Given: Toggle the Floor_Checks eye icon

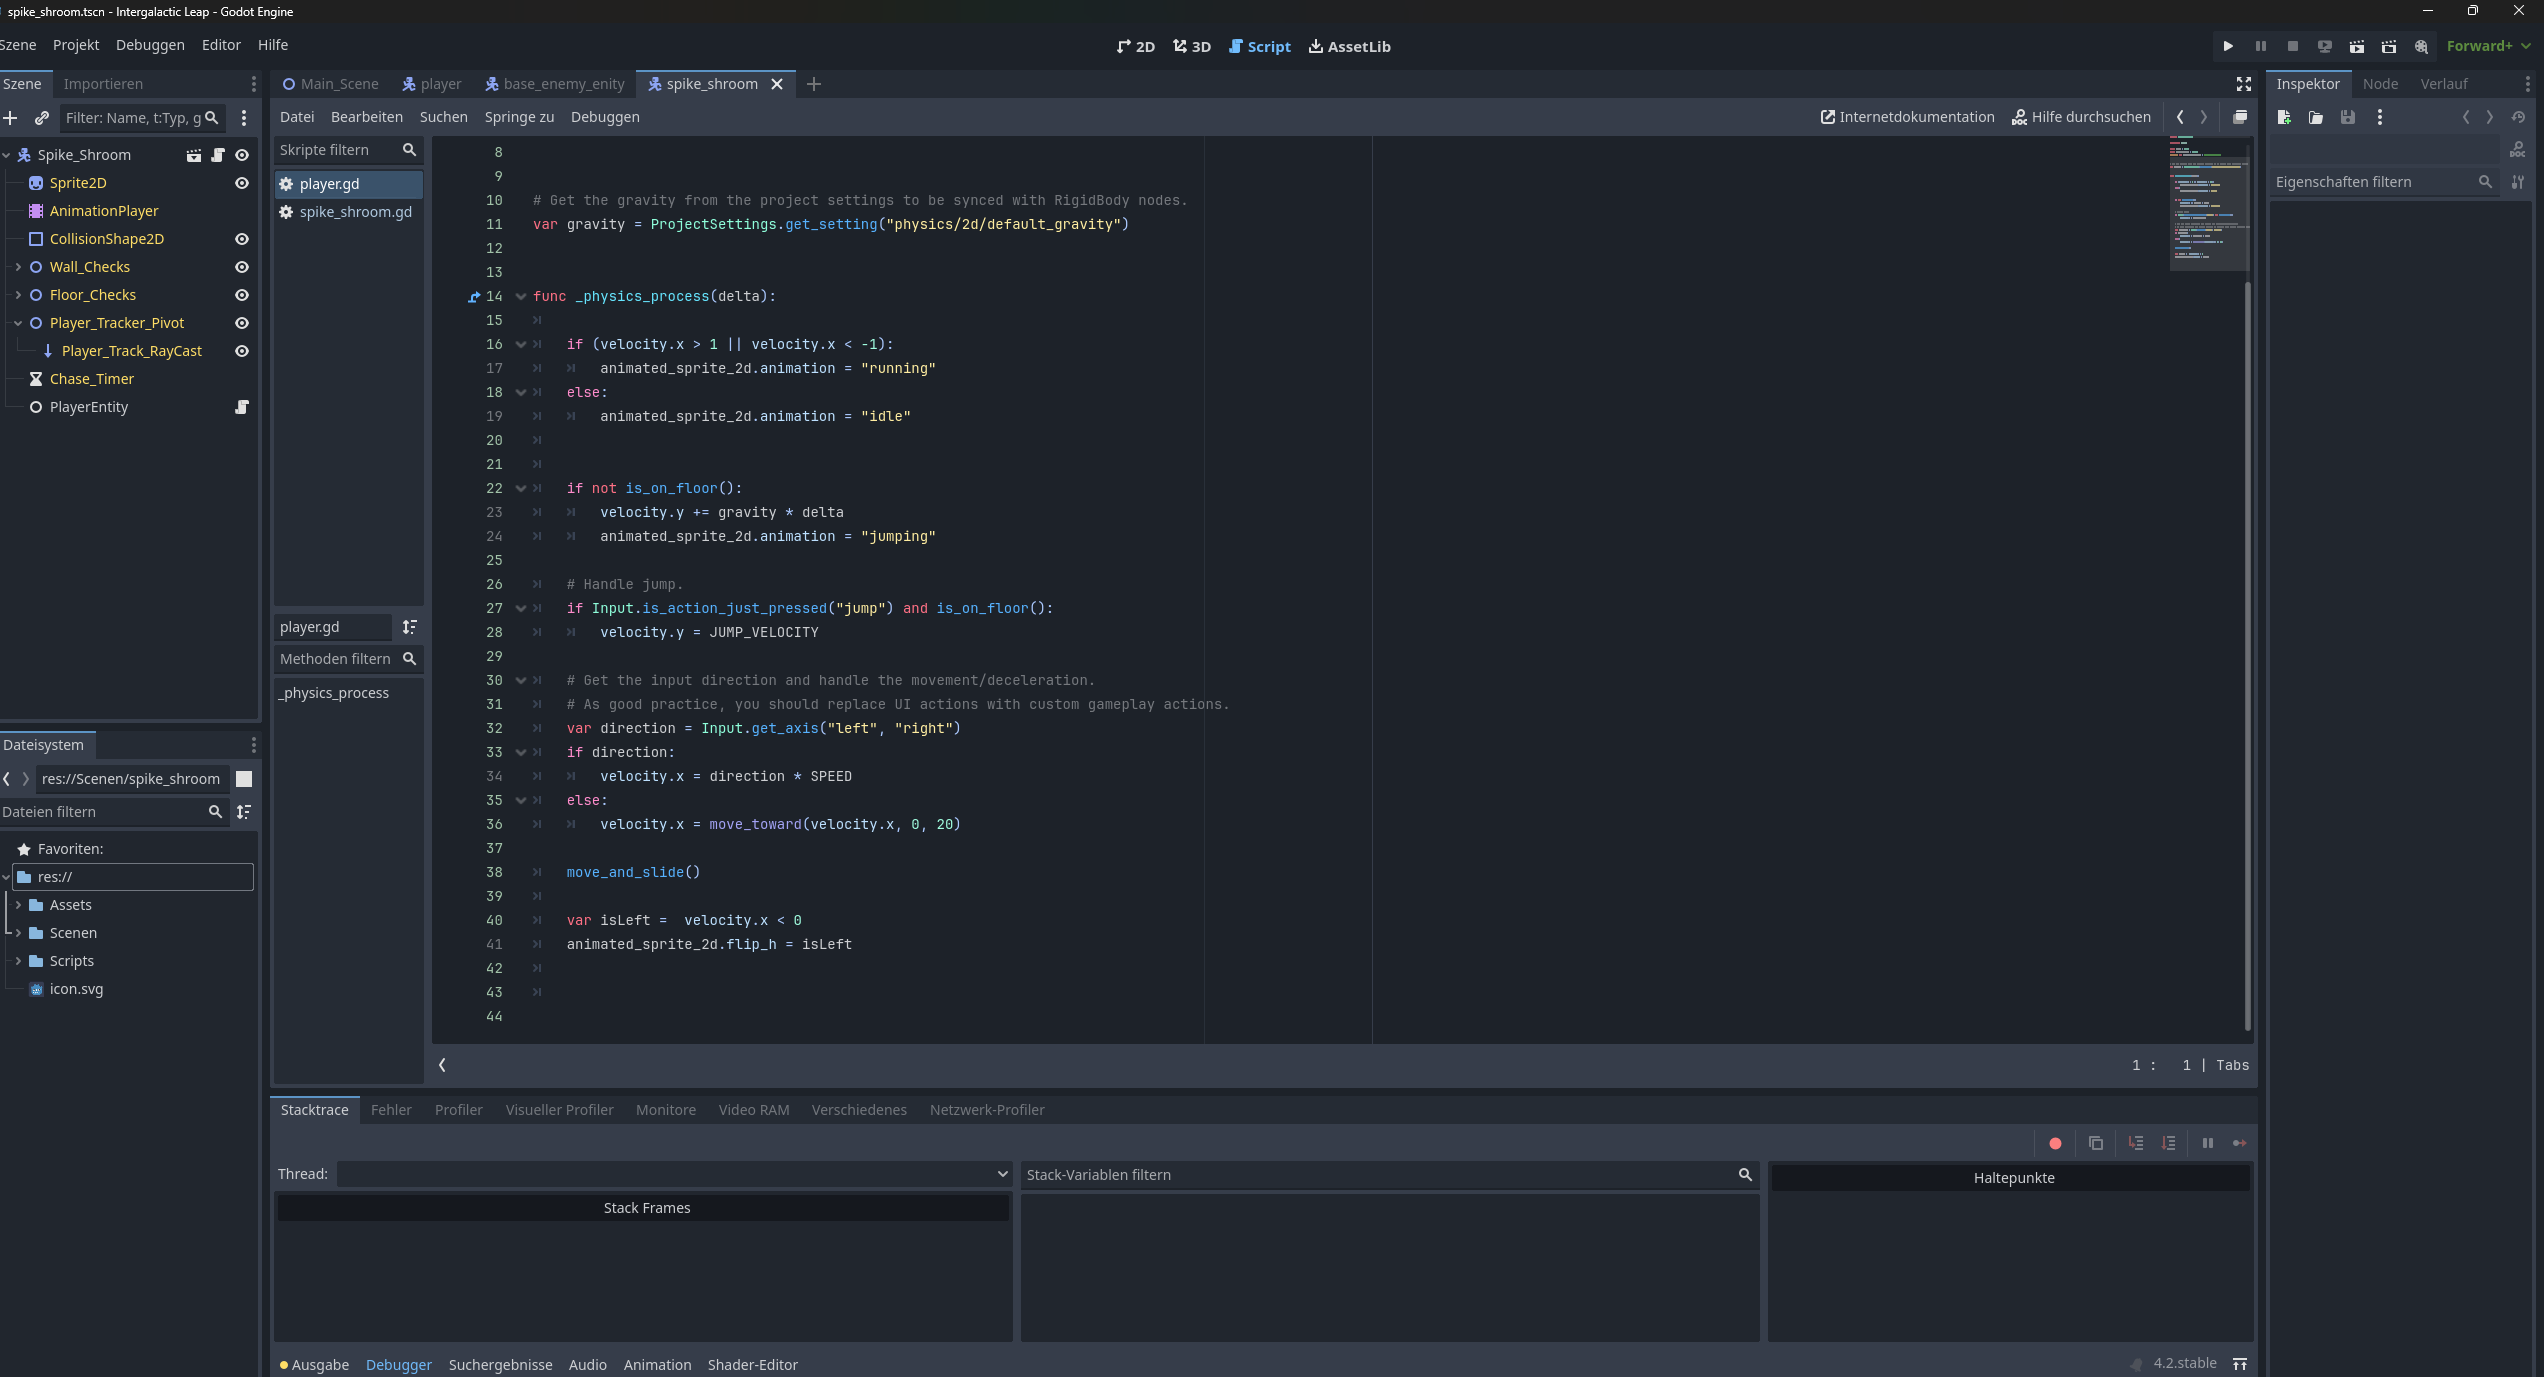Looking at the screenshot, I should pos(241,295).
